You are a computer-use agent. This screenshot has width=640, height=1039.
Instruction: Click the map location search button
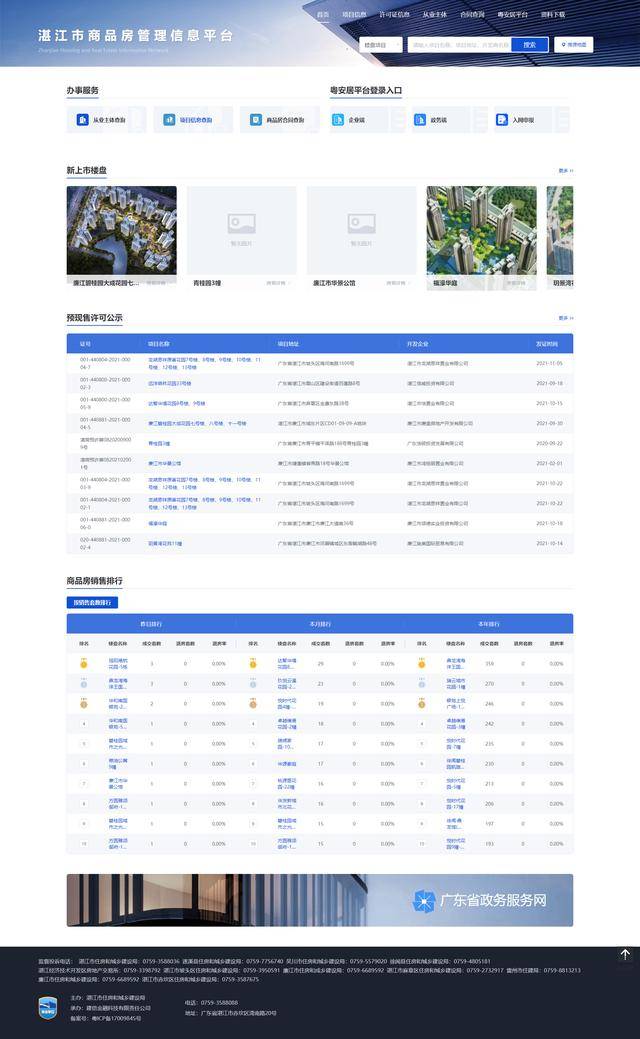574,44
